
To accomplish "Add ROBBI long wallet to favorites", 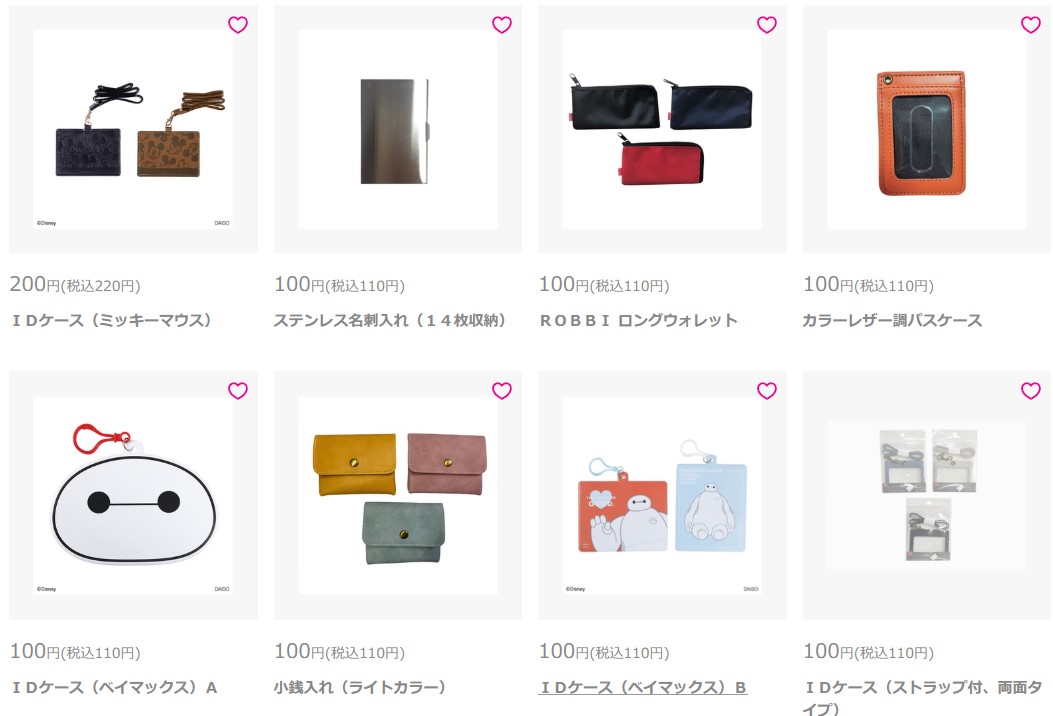I will pos(766,25).
